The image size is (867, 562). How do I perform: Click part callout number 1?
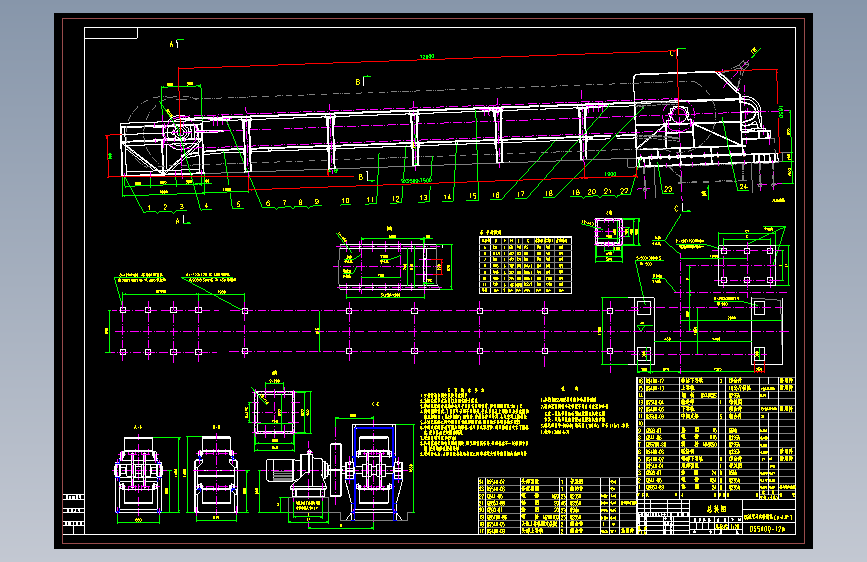tap(149, 208)
